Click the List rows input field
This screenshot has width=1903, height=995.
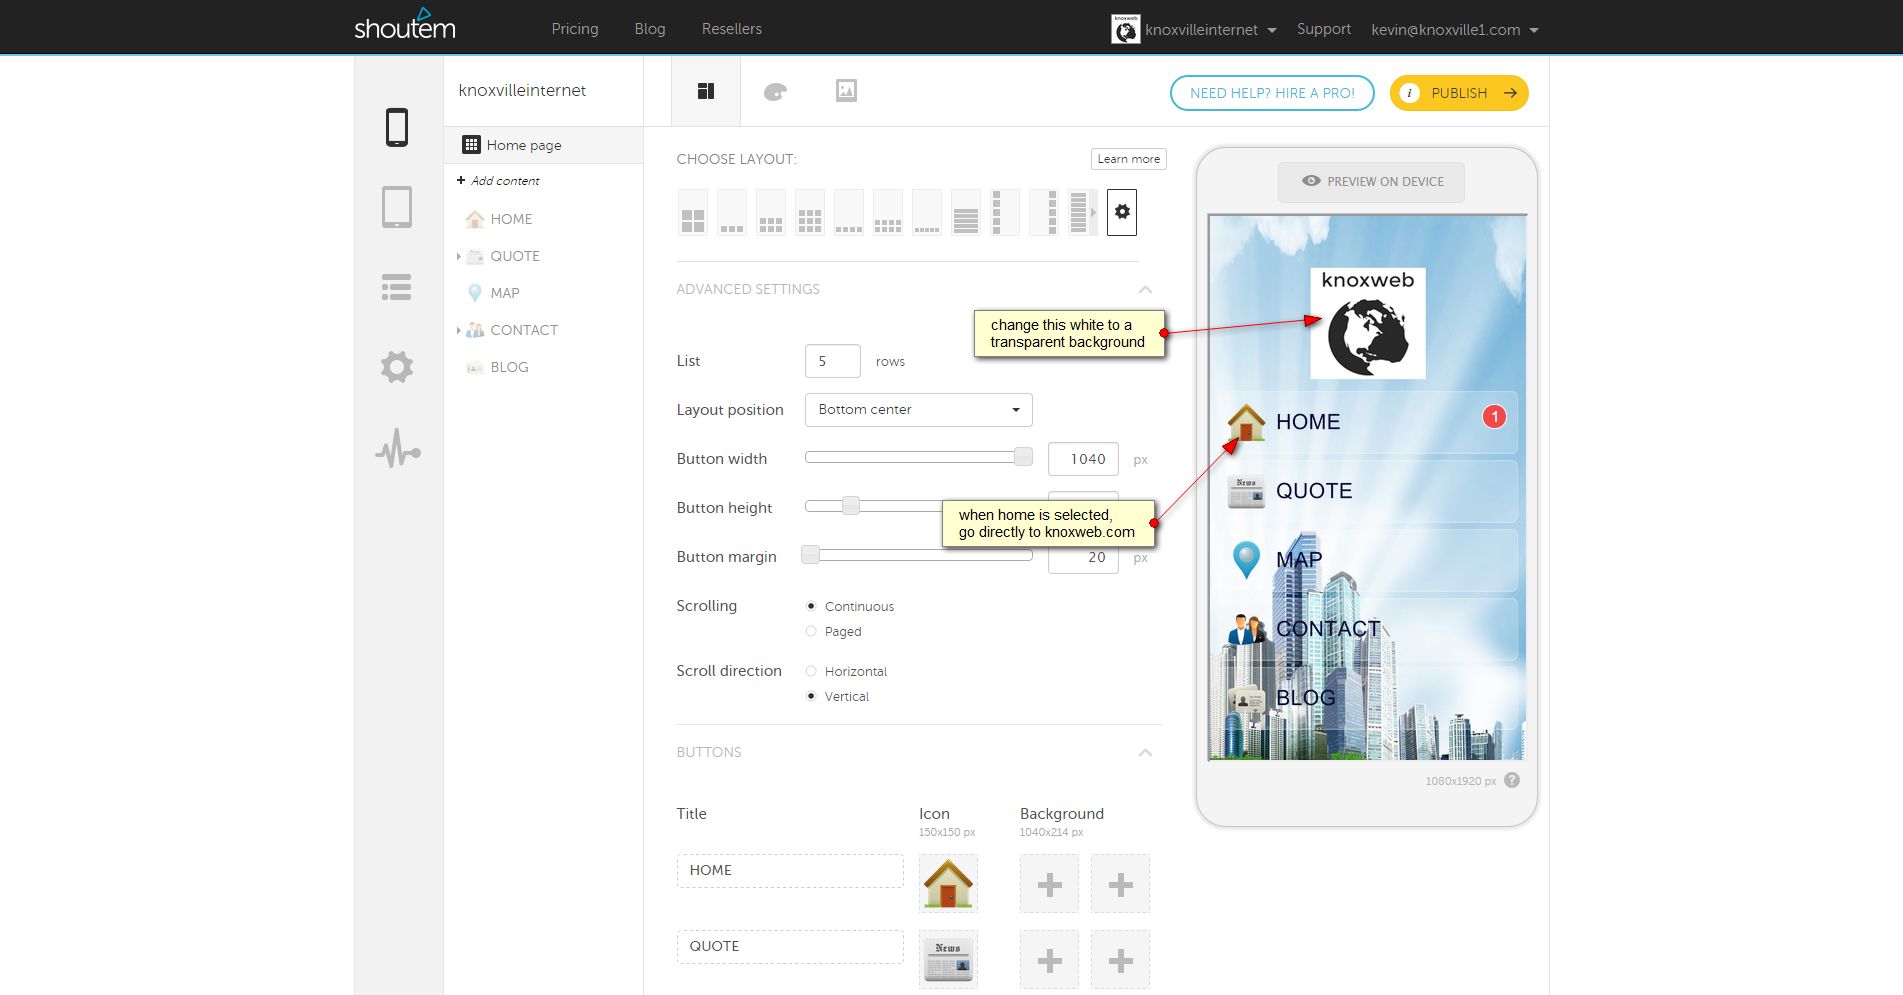point(832,361)
